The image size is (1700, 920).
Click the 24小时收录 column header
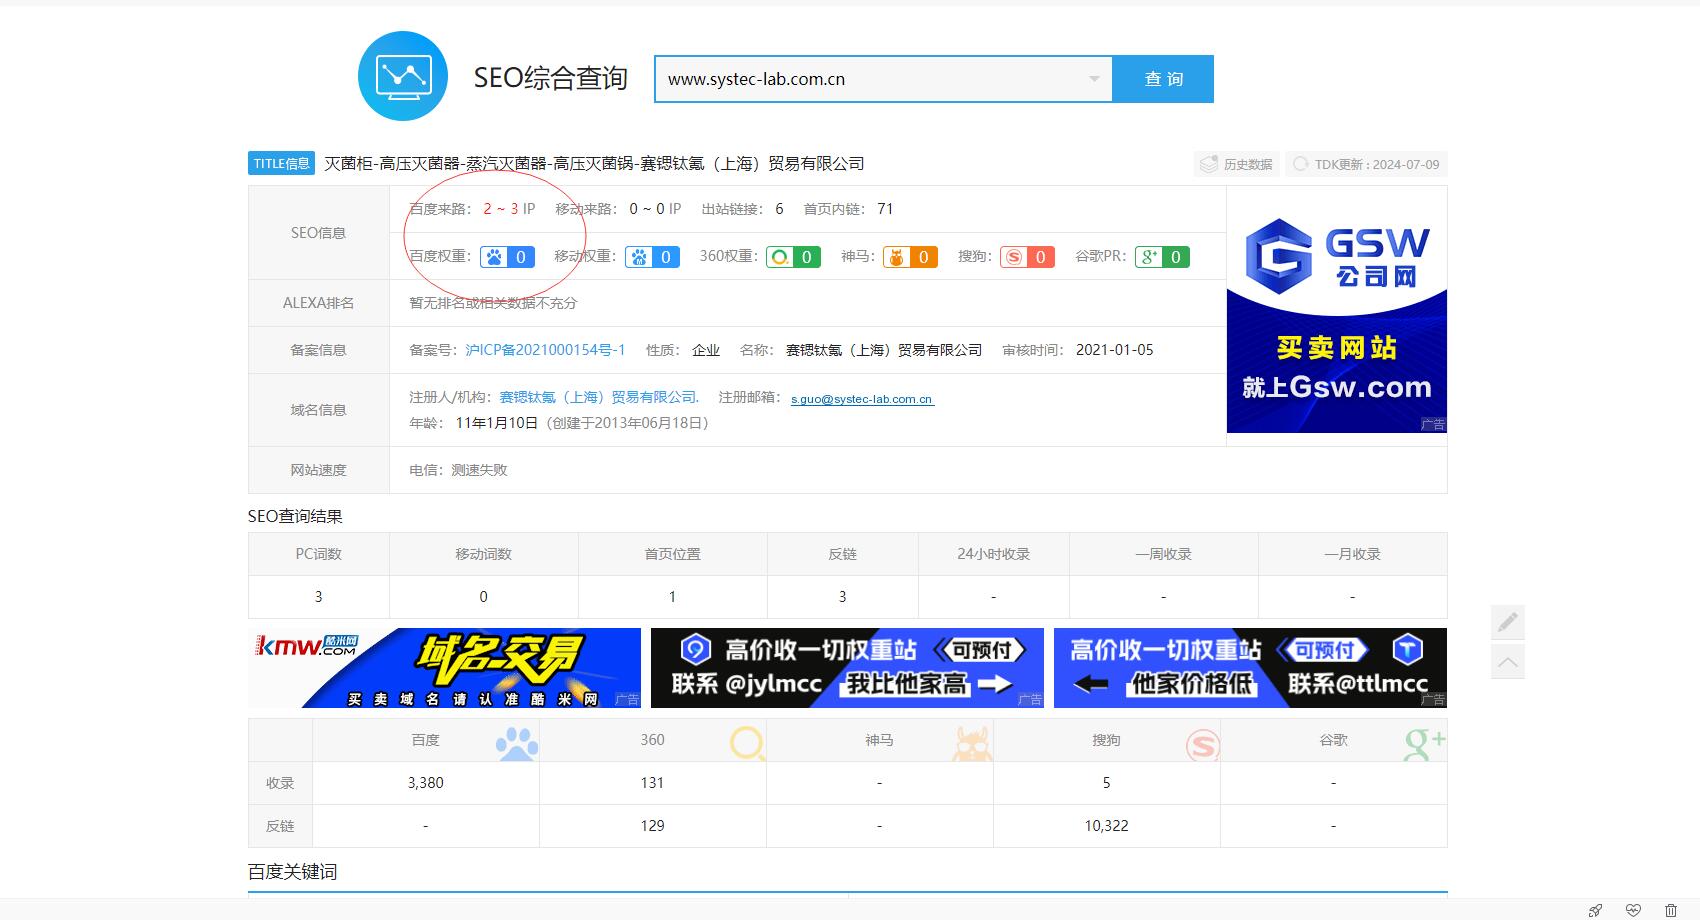[994, 554]
